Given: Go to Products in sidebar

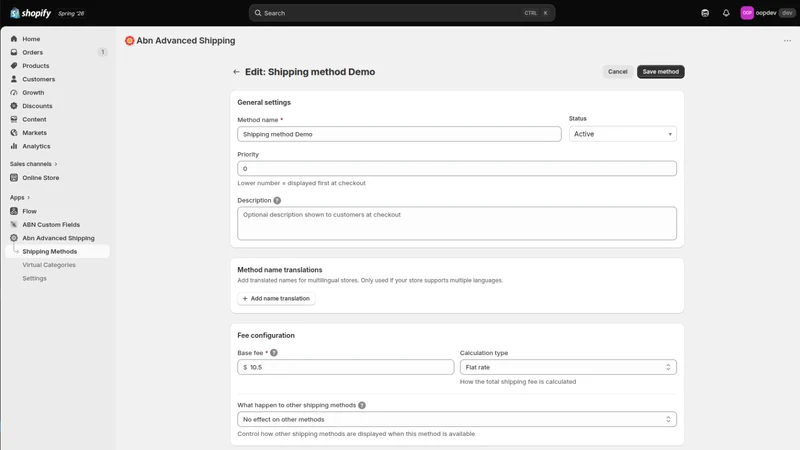Looking at the screenshot, I should click(36, 65).
